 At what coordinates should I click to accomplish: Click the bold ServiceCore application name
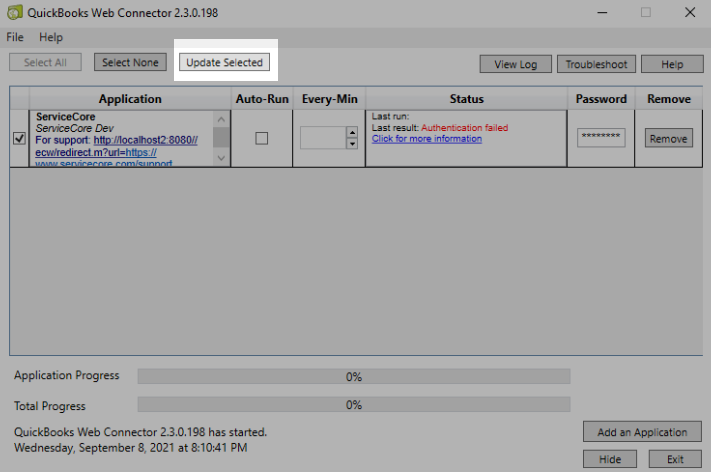(66, 117)
